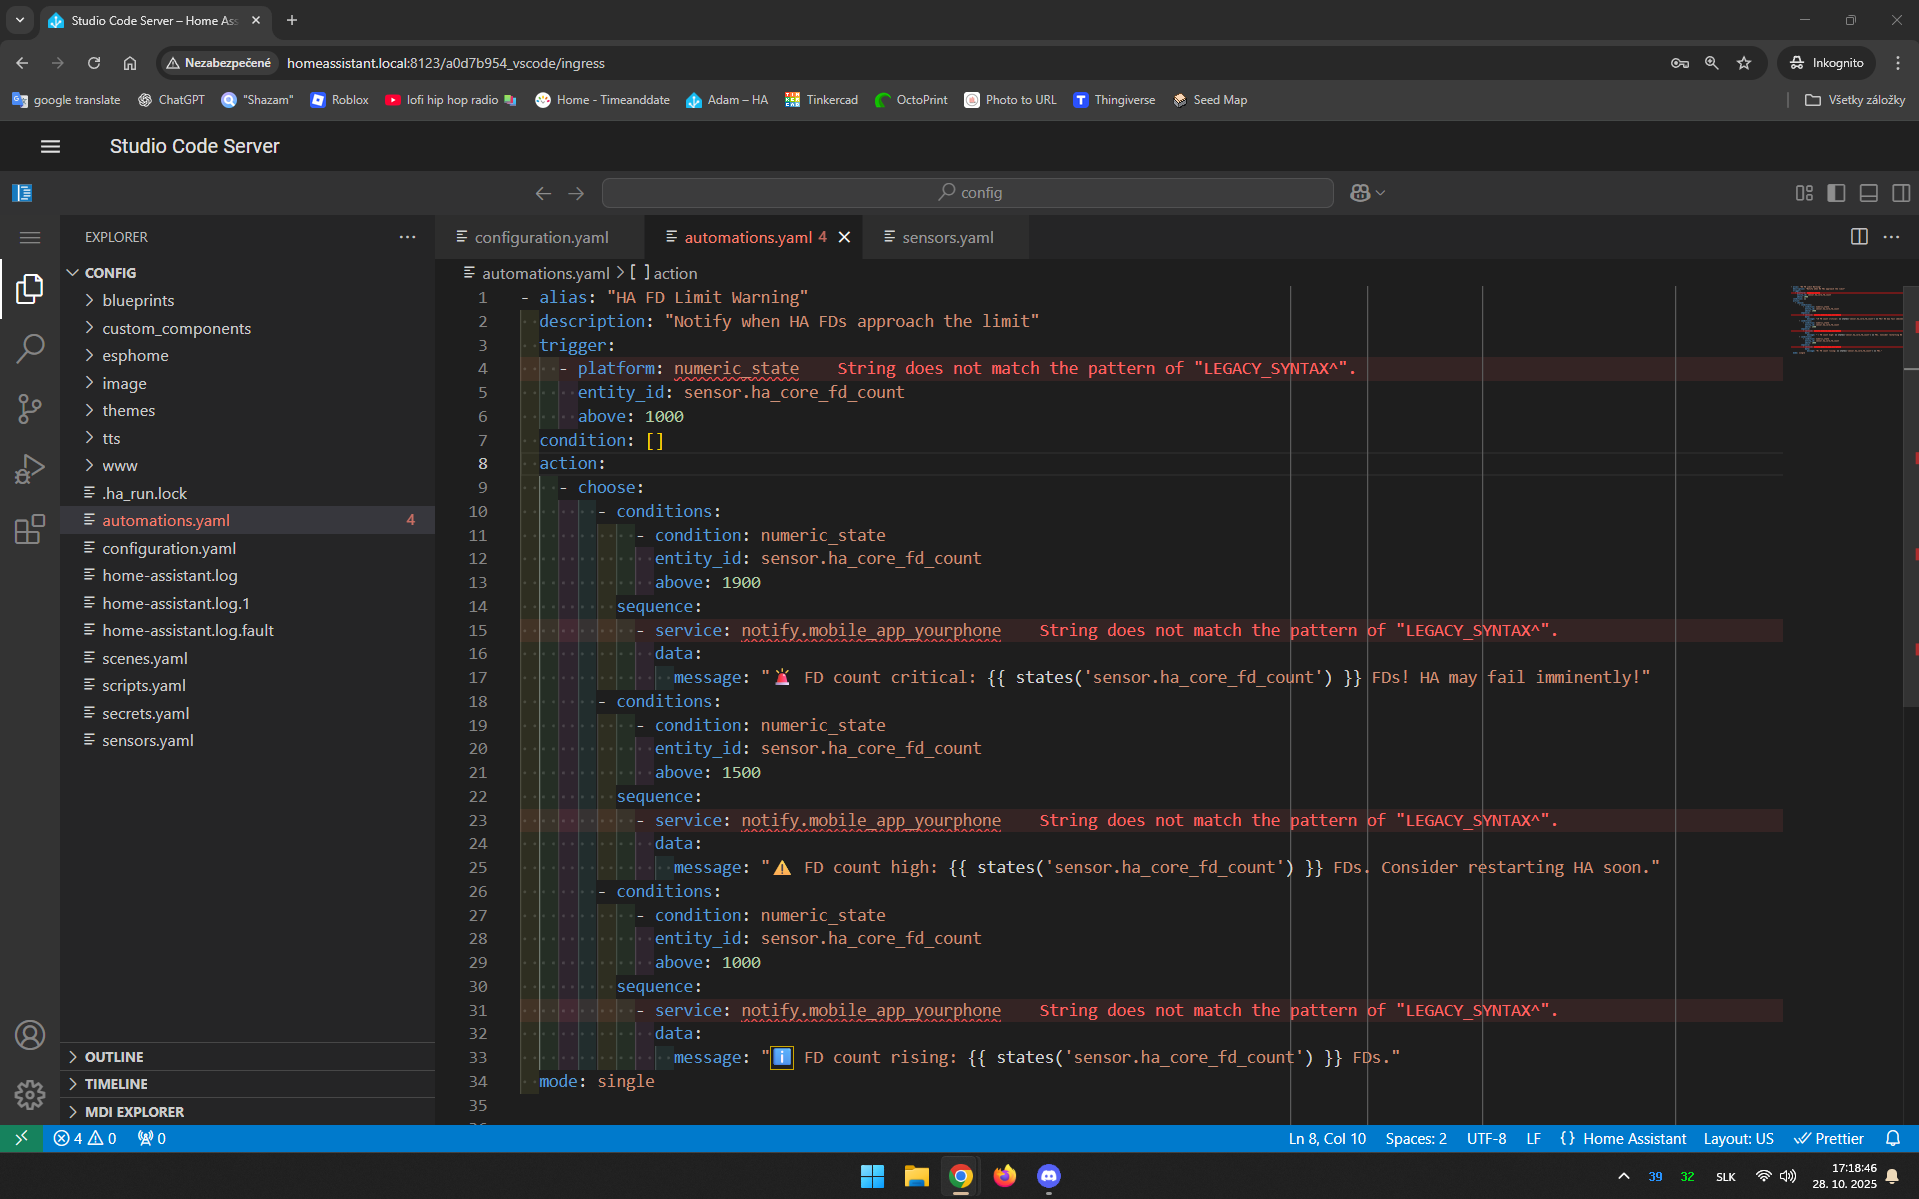Open the Search view in activity bar
Image resolution: width=1919 pixels, height=1199 pixels.
click(x=30, y=349)
